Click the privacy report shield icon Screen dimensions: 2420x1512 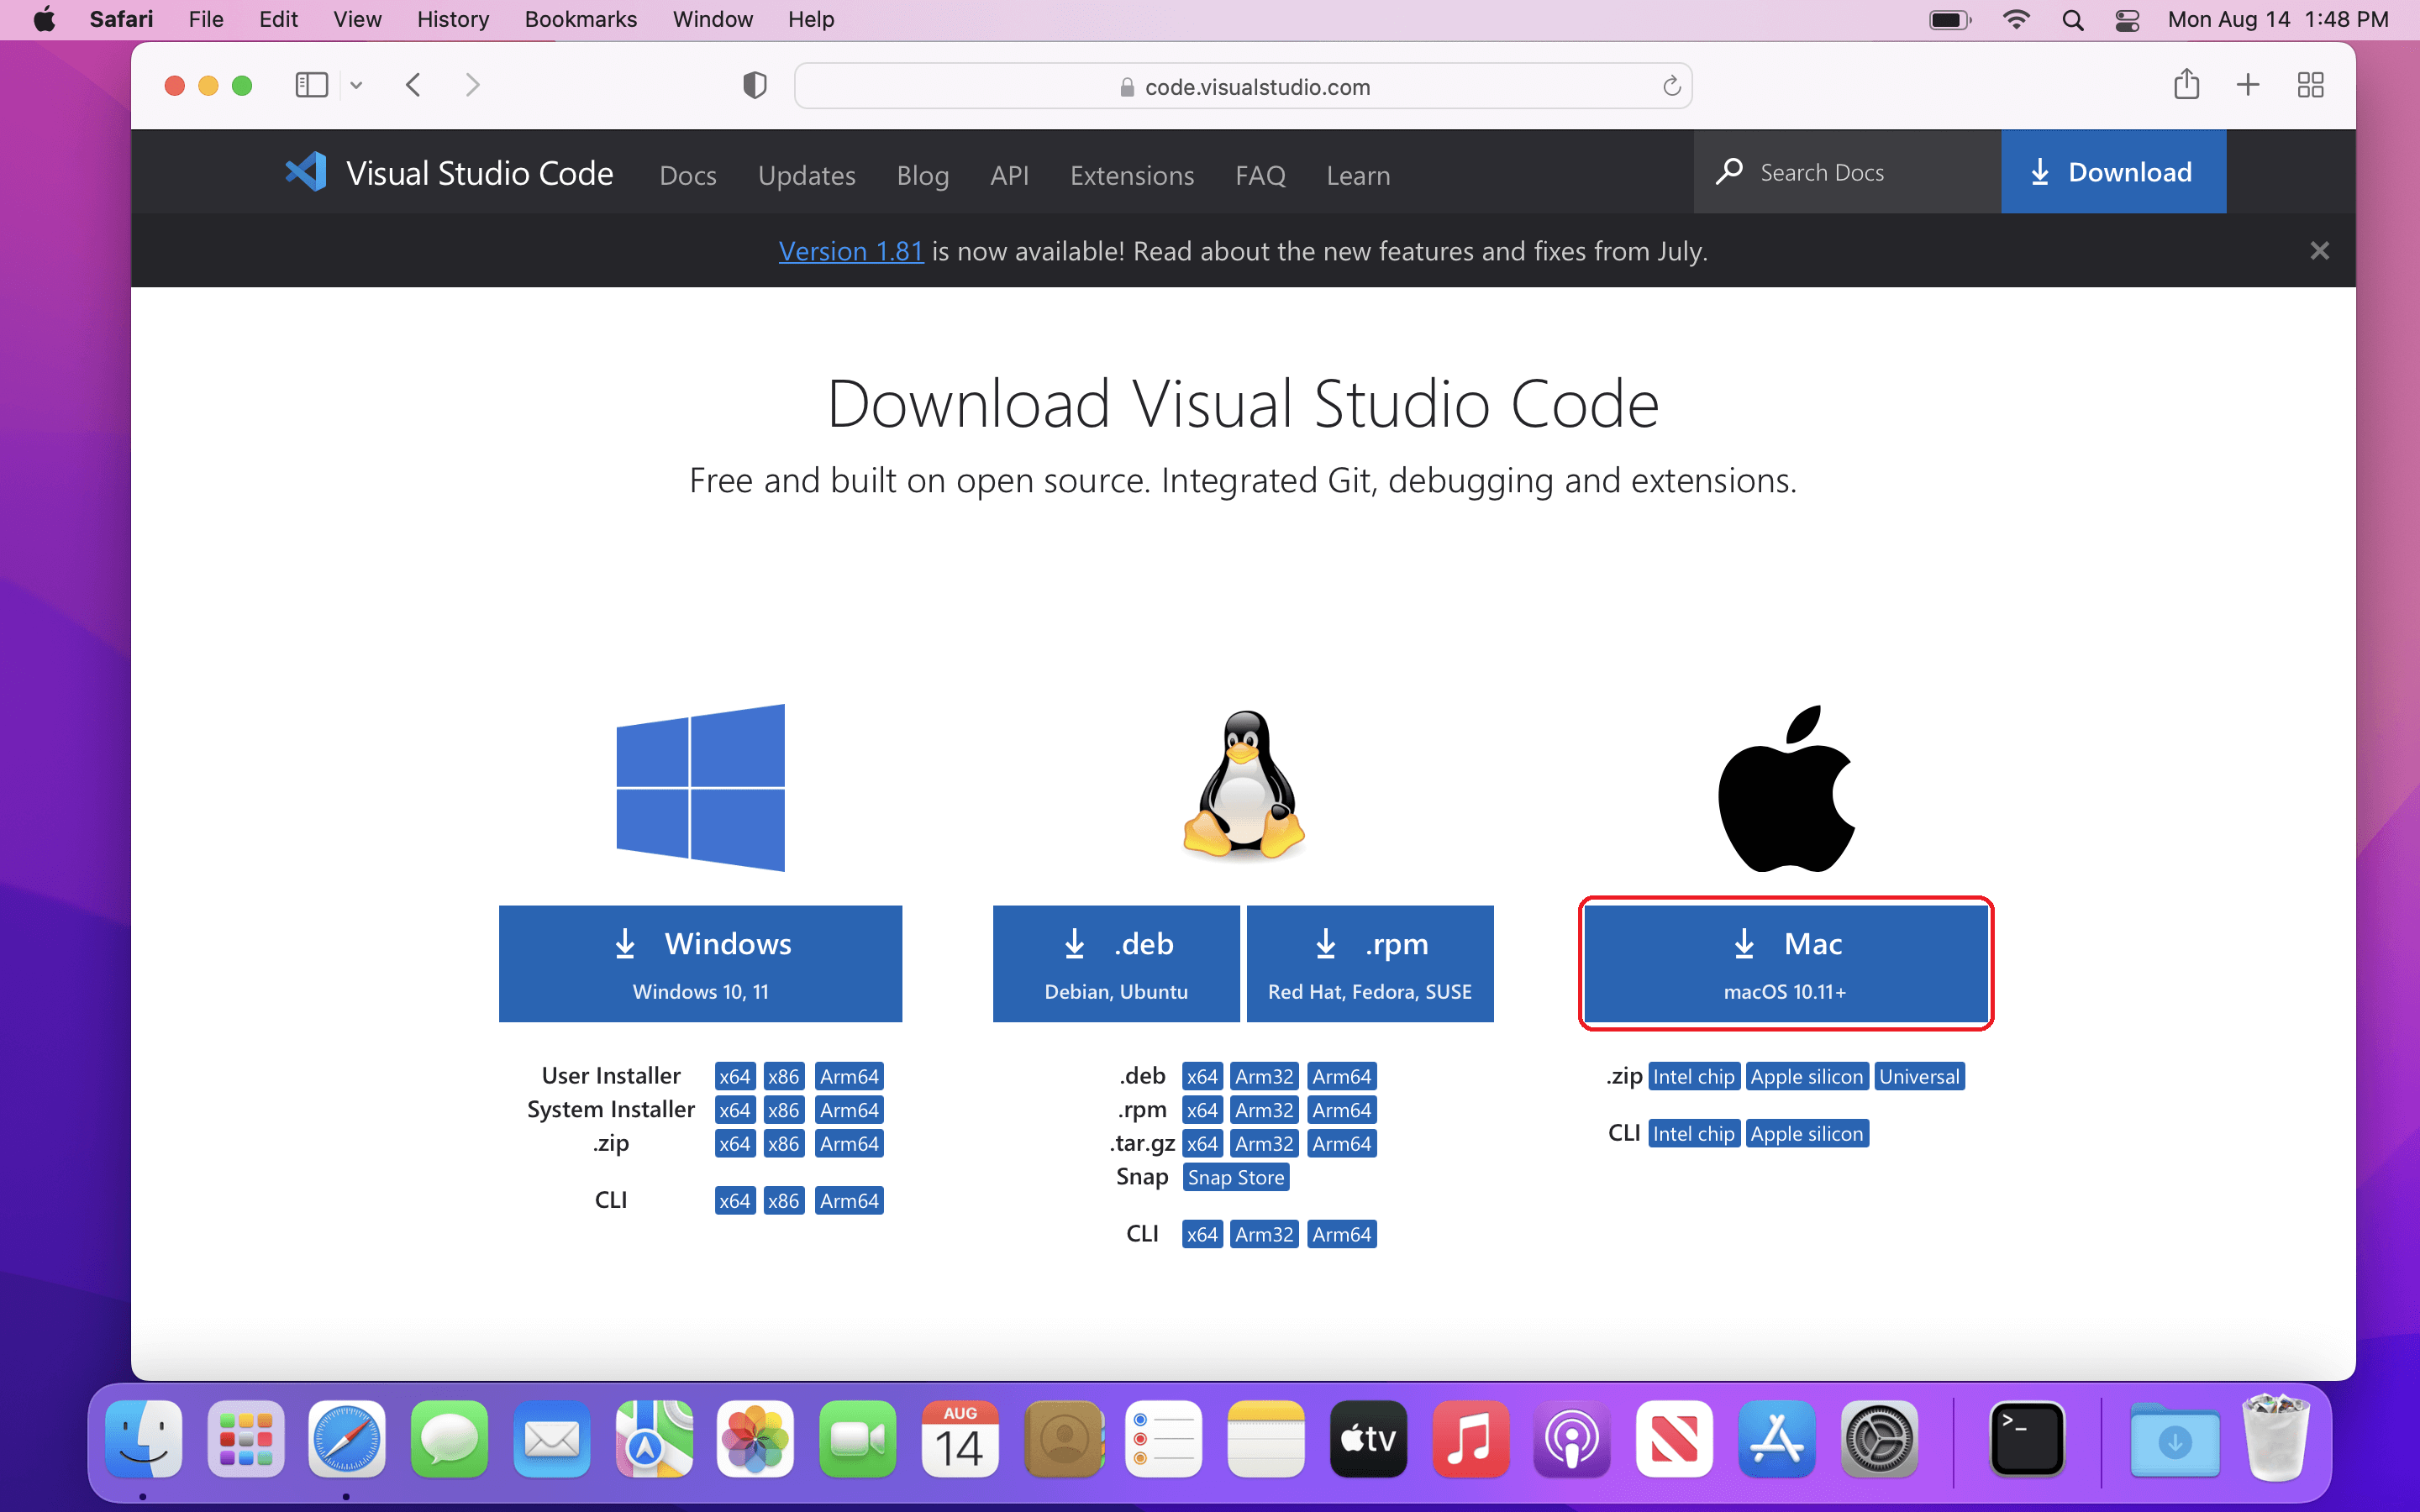pos(755,86)
